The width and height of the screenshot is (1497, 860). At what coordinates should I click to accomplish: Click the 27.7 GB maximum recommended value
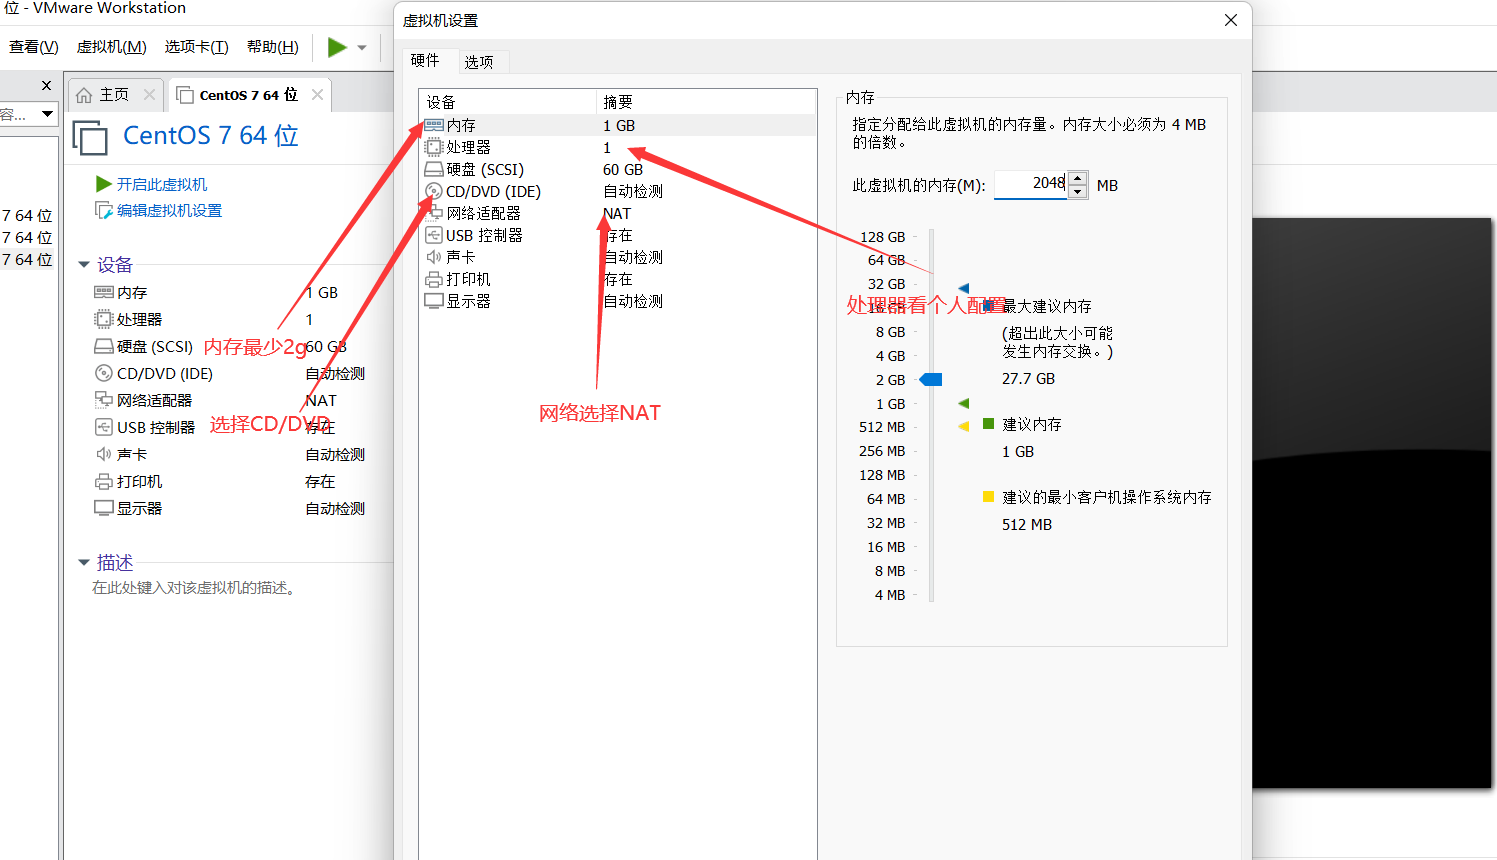pyautogui.click(x=1028, y=379)
